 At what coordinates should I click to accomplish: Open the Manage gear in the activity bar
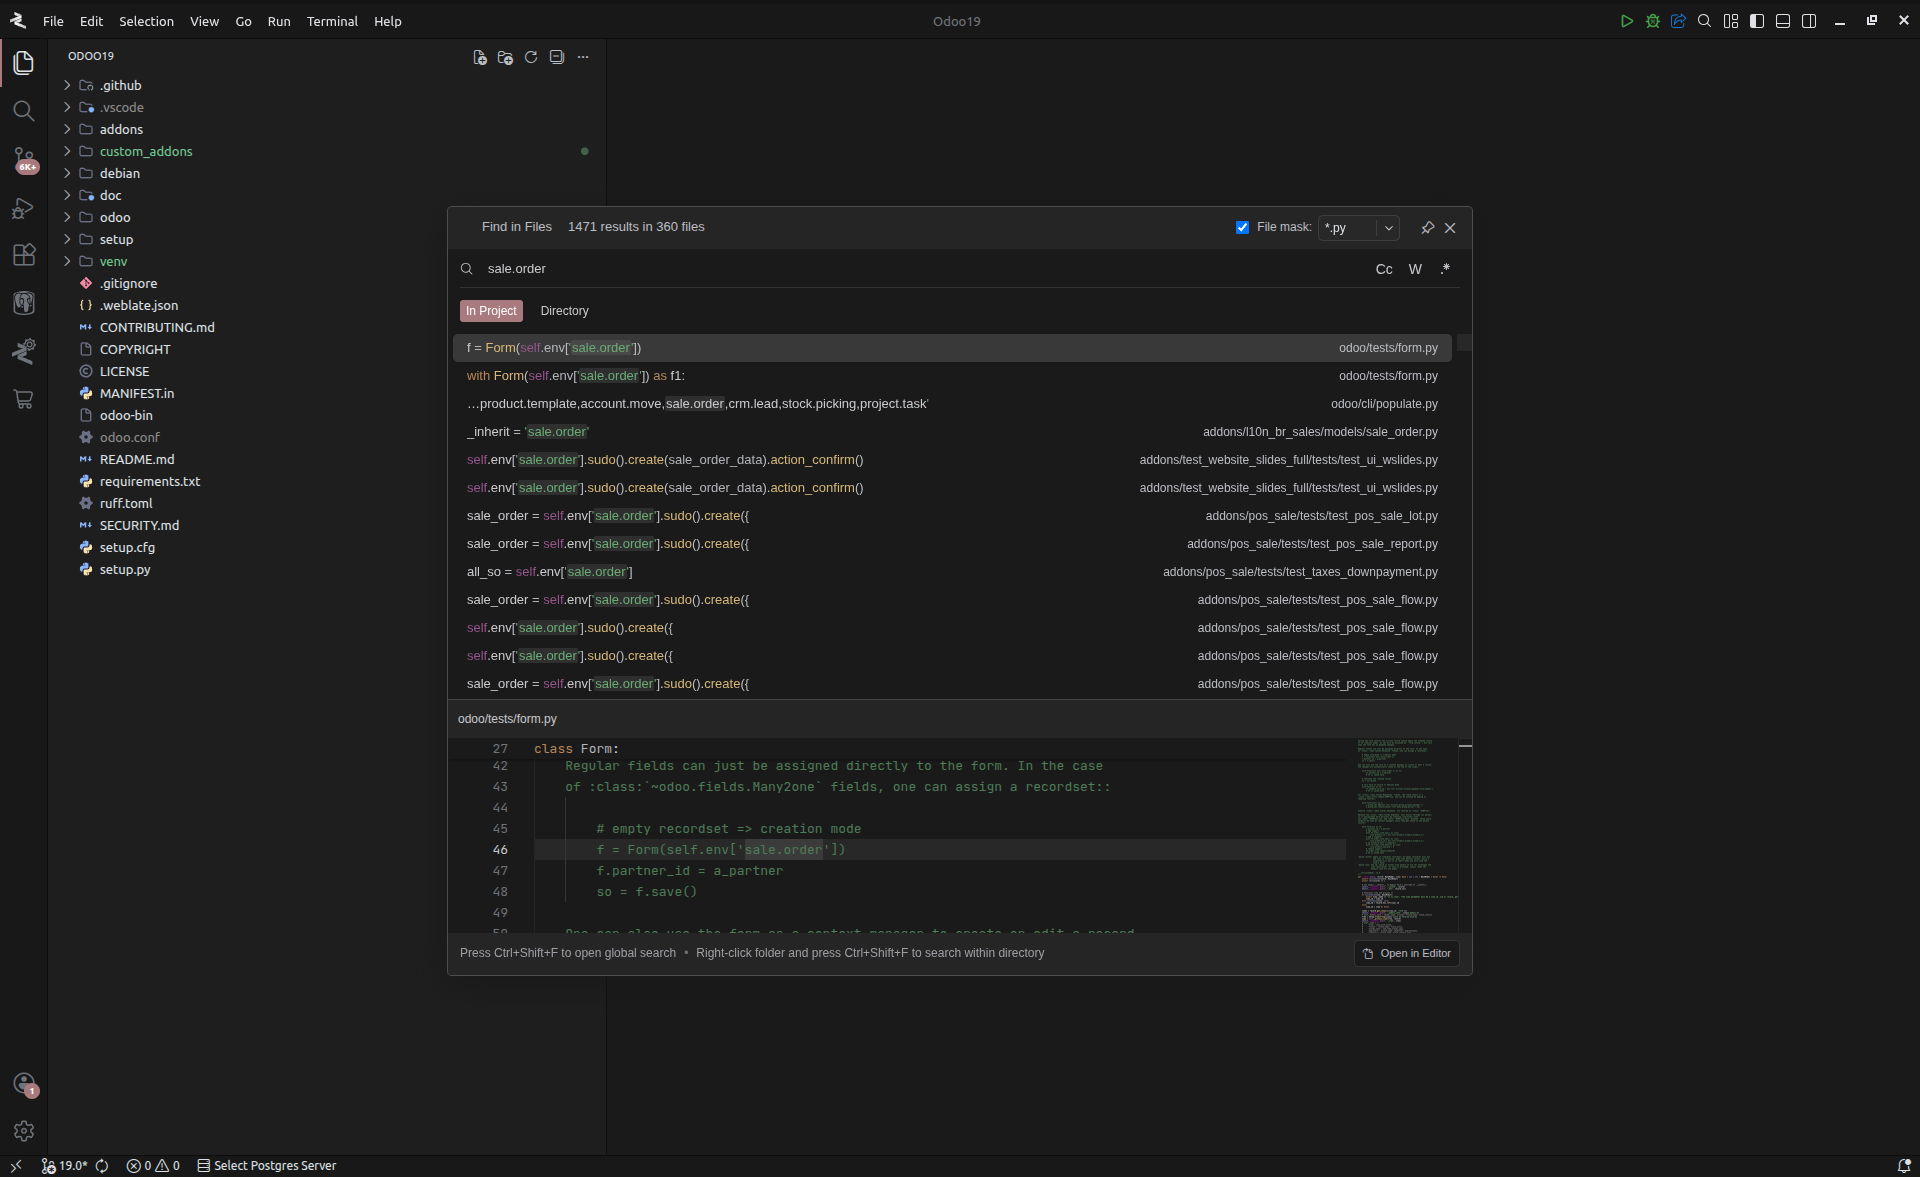[x=24, y=1131]
